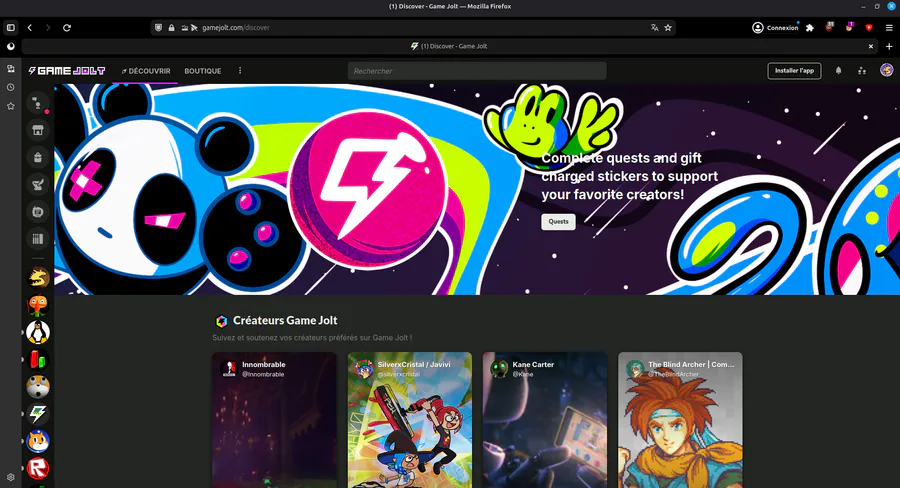Toggle the Firefox sidebar panel button
This screenshot has height=488, width=900.
pos(10,28)
